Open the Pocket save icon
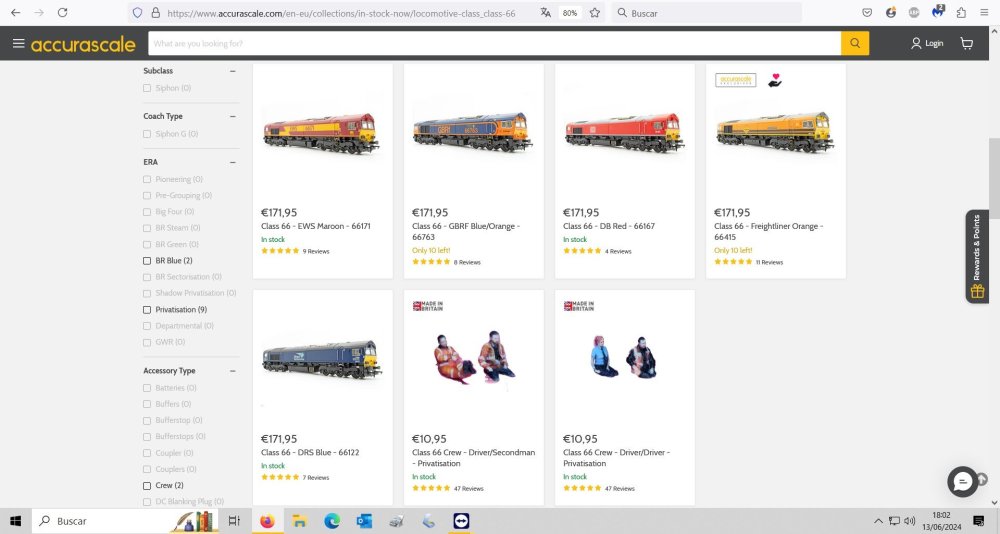This screenshot has width=1000, height=534. pos(867,13)
